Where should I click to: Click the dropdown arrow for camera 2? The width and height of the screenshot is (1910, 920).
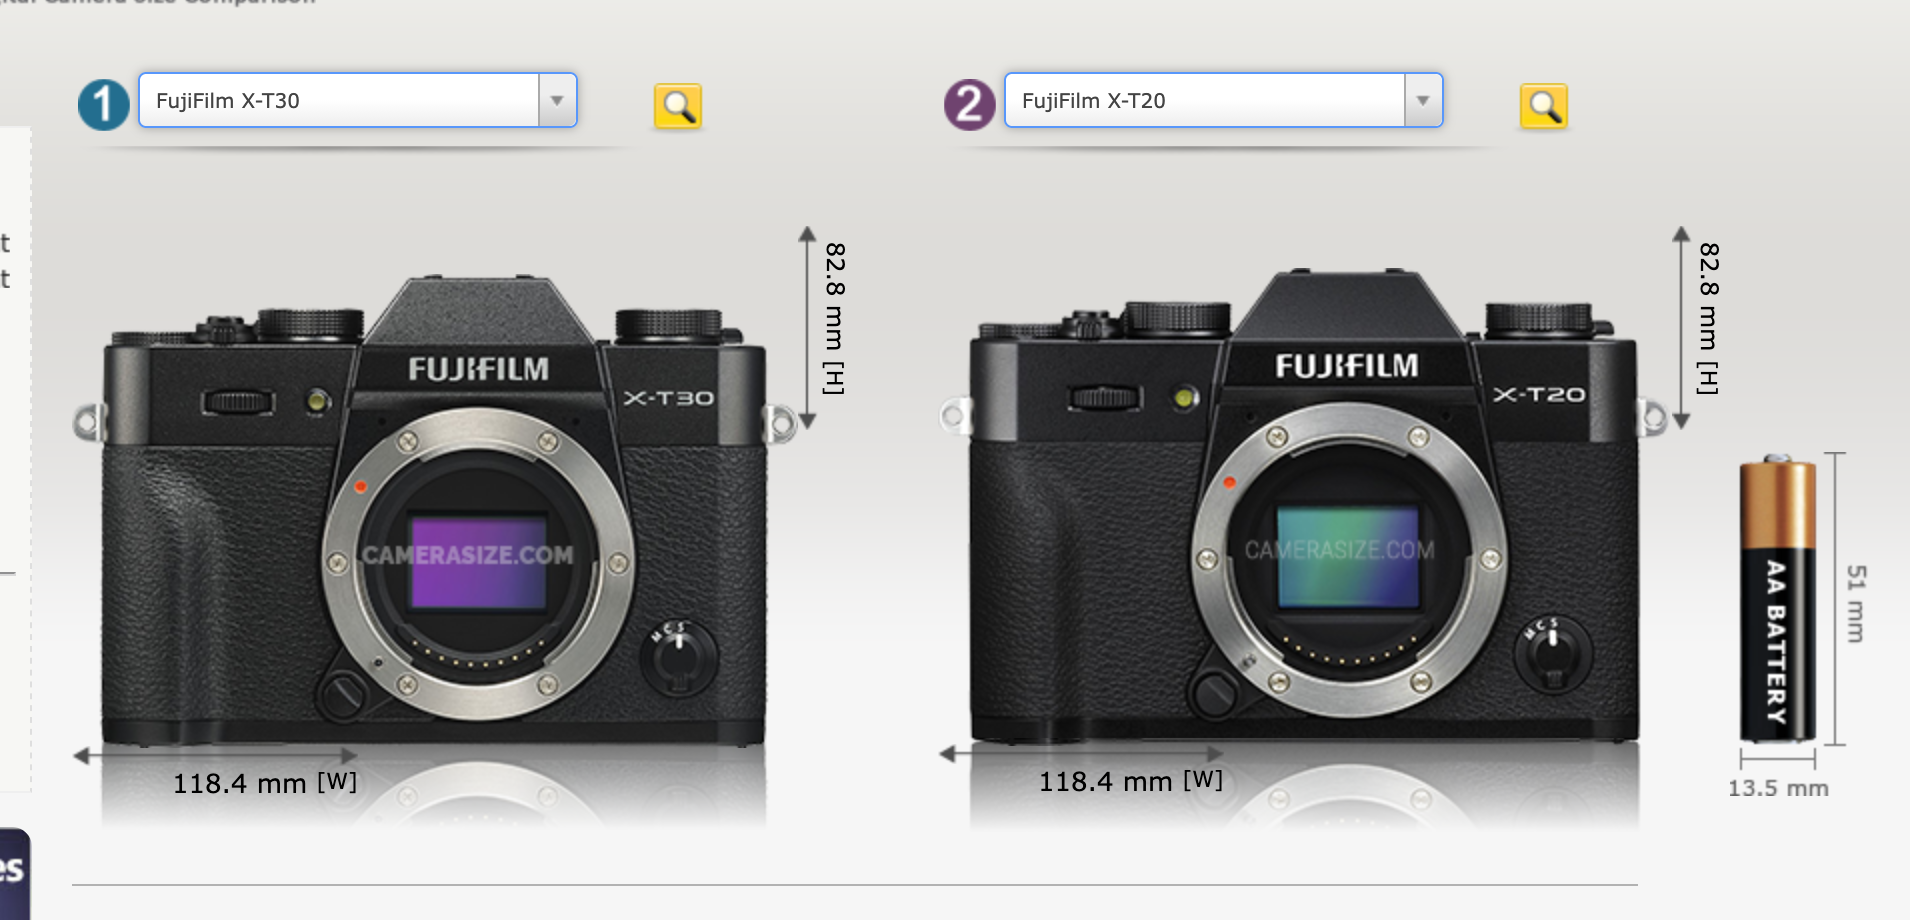pos(1423,100)
